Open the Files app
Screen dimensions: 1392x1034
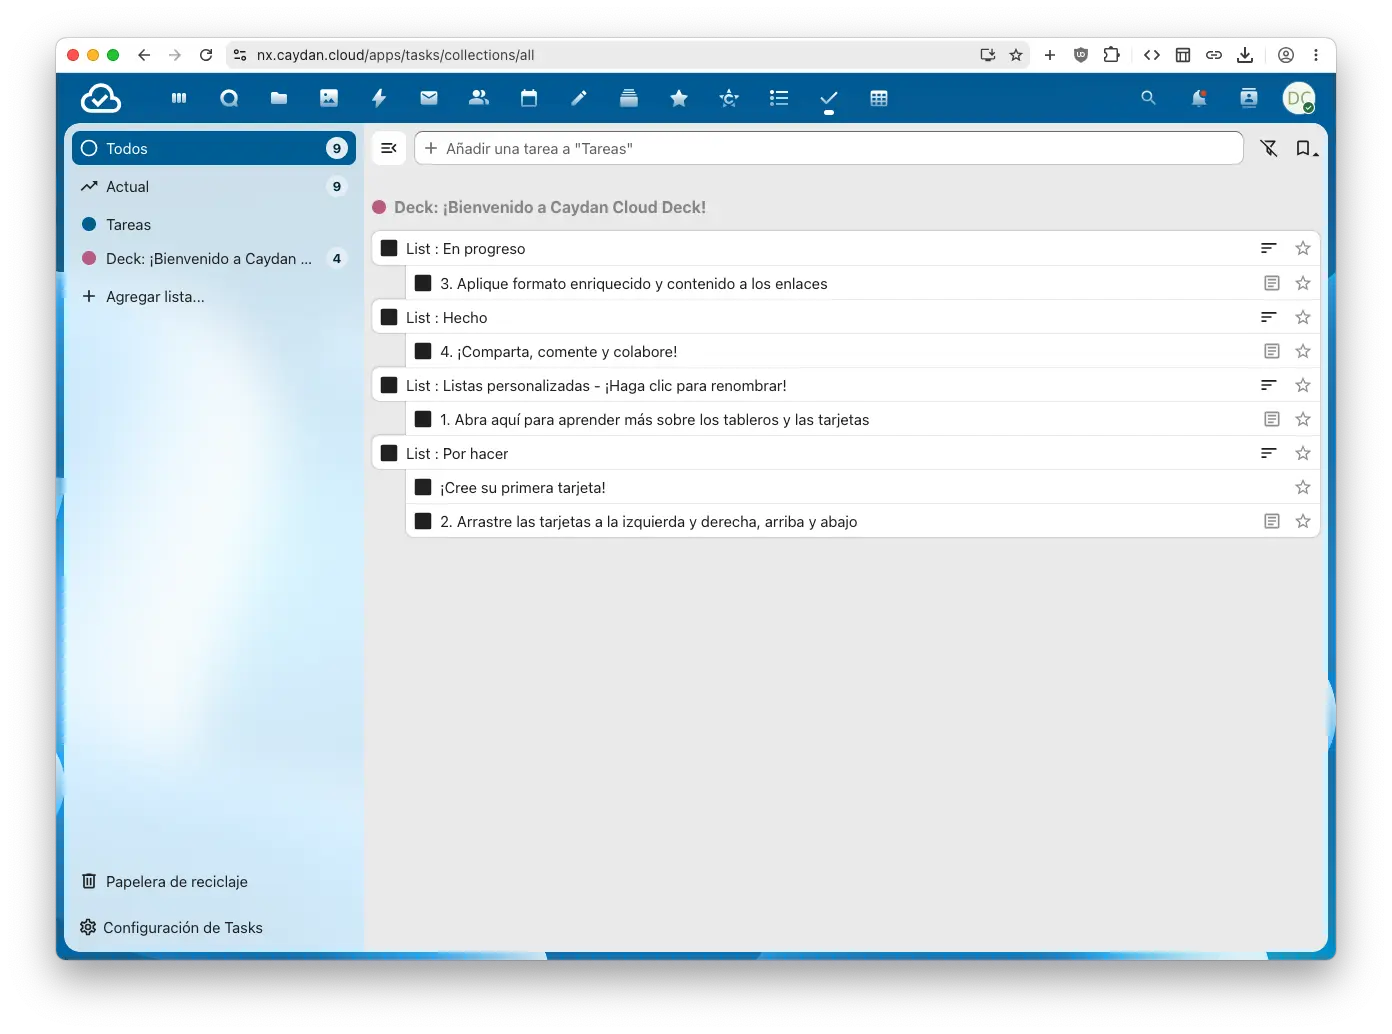pyautogui.click(x=279, y=98)
